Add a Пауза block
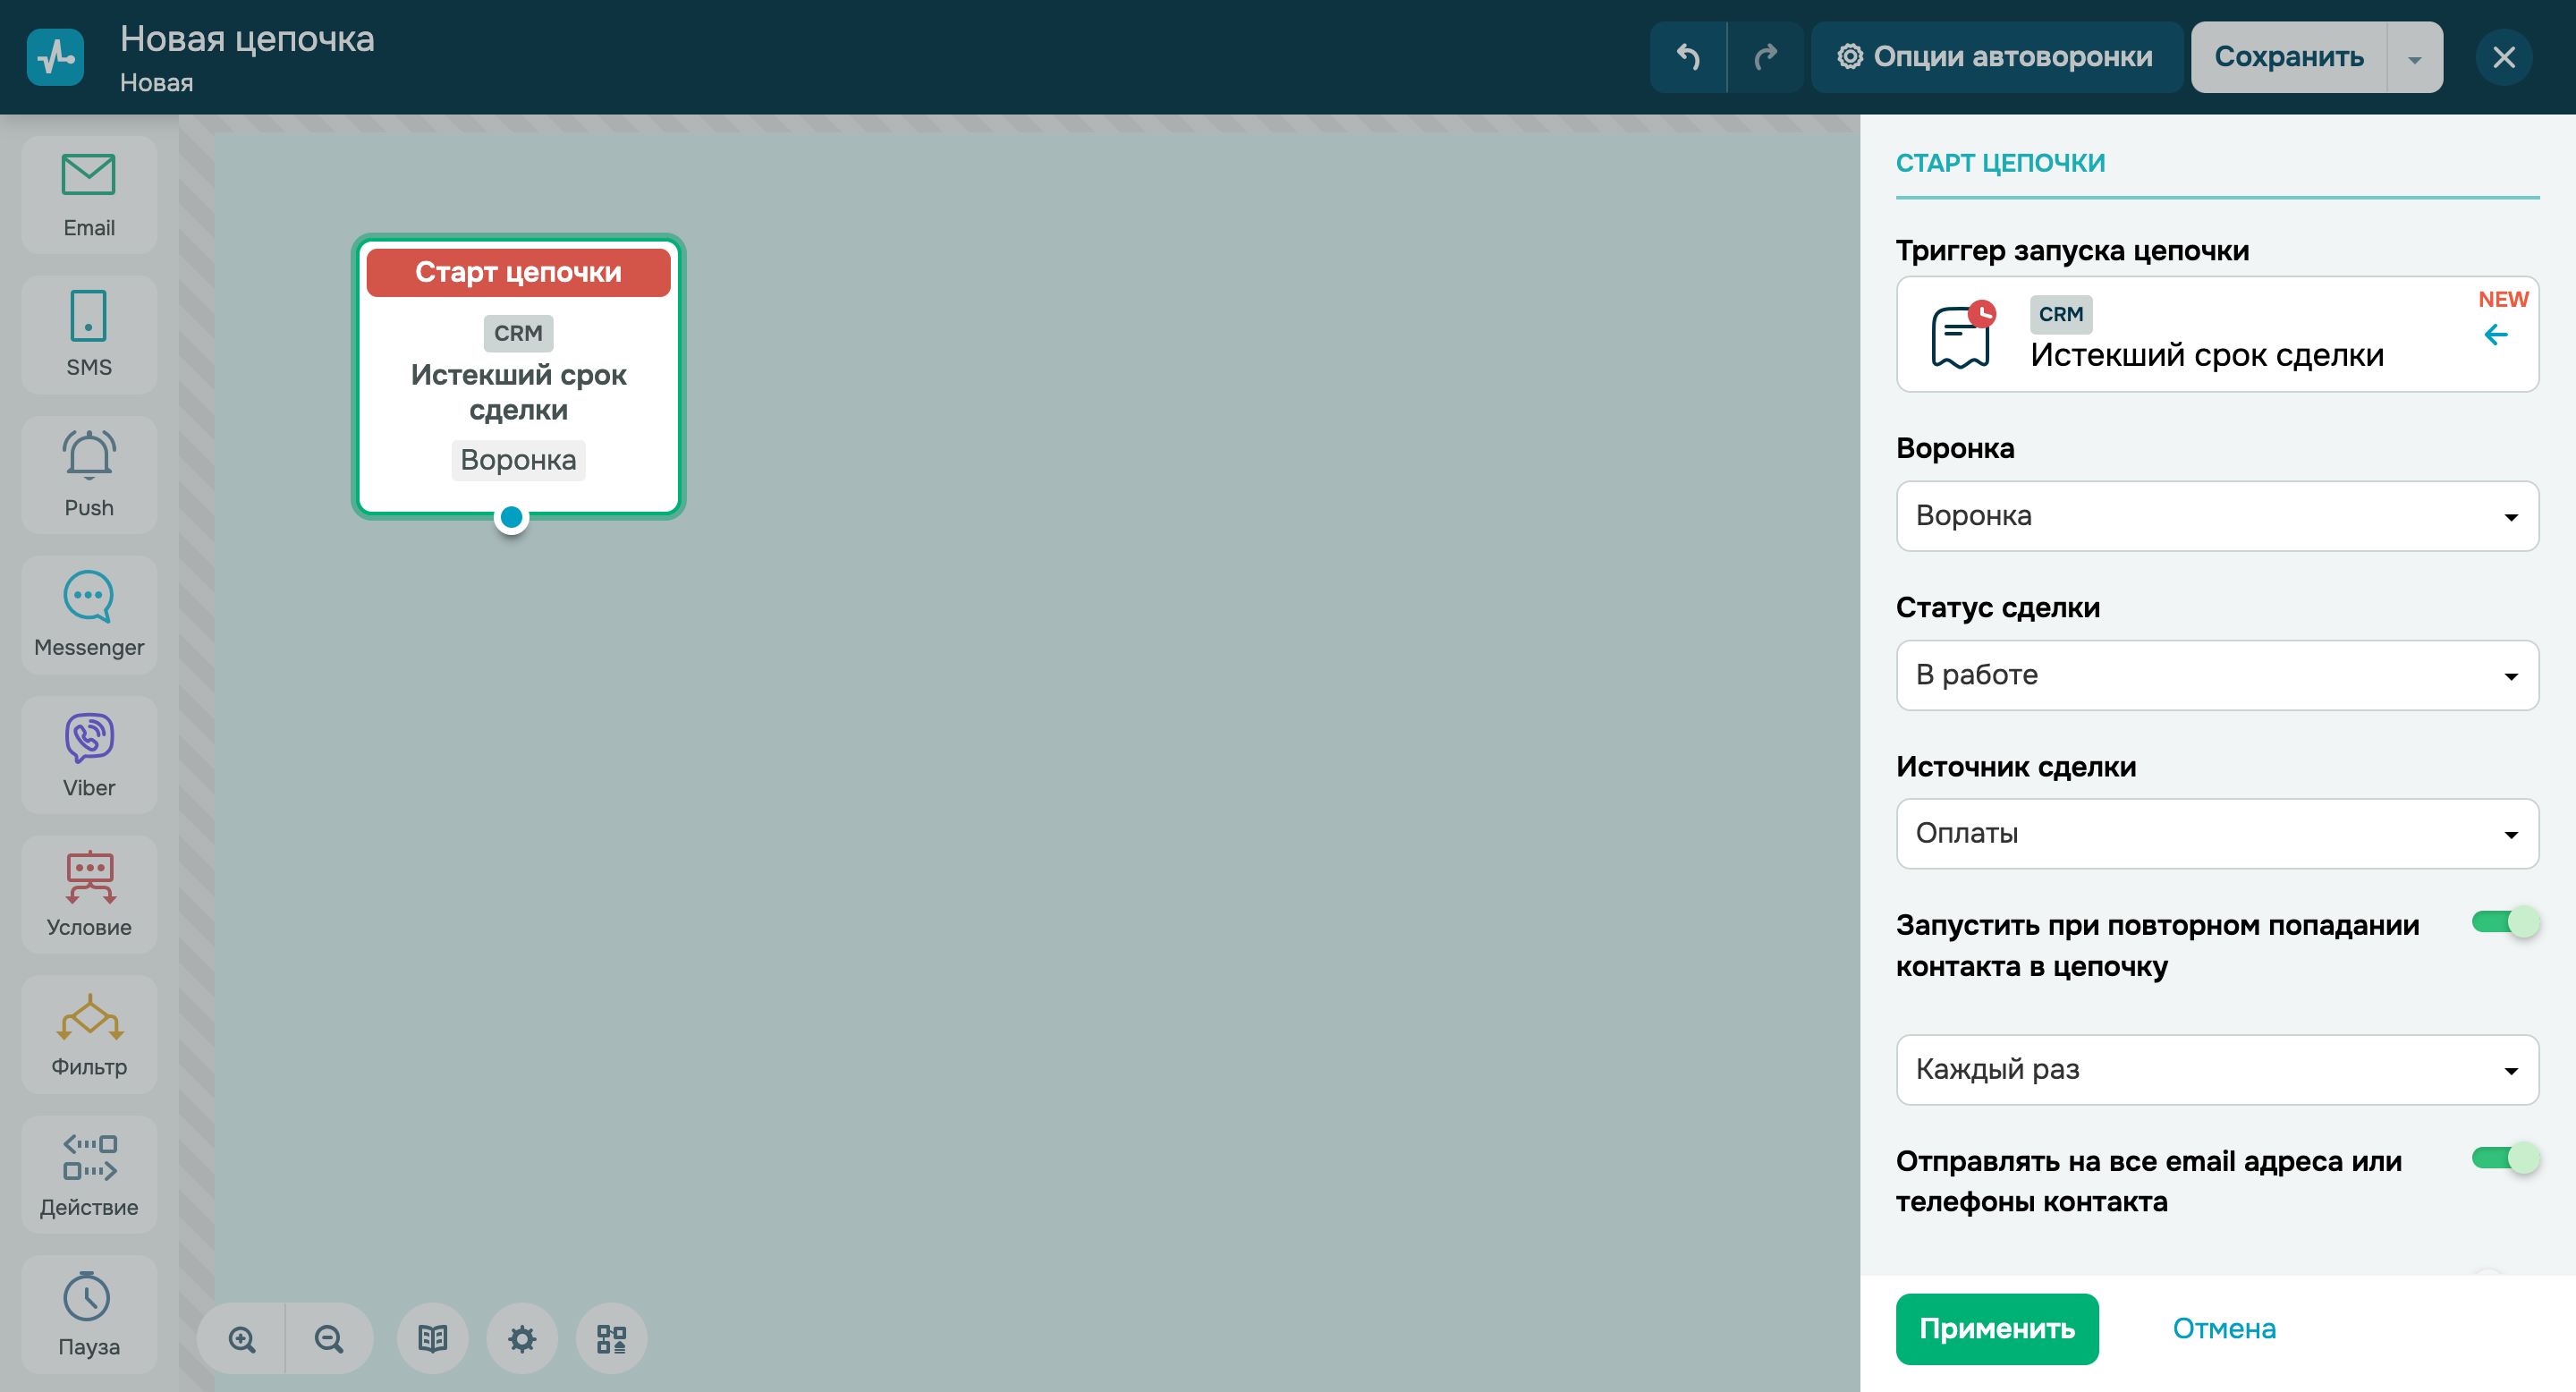 click(88, 1313)
